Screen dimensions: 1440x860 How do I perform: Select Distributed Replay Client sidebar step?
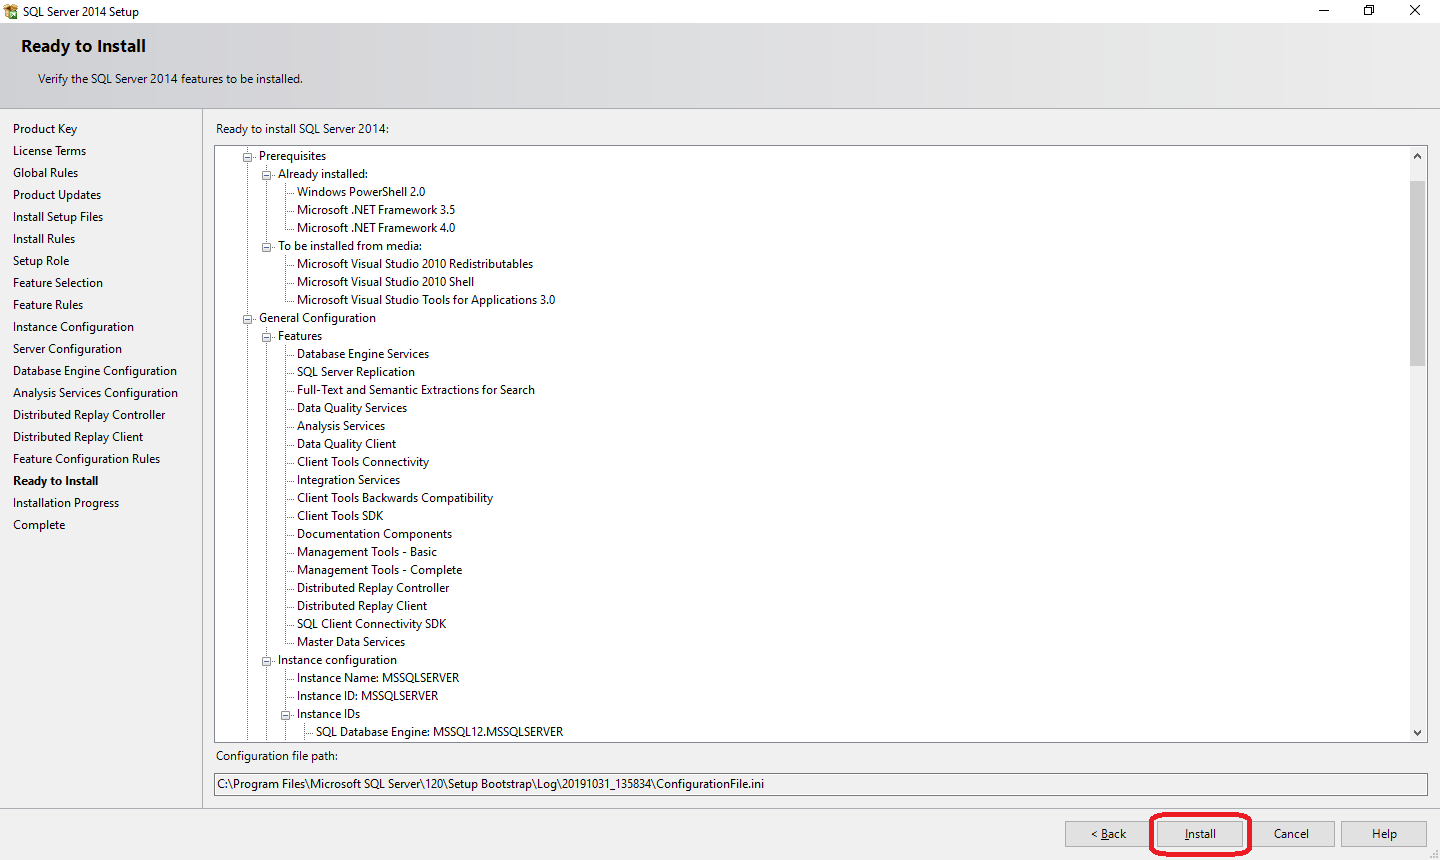(78, 437)
